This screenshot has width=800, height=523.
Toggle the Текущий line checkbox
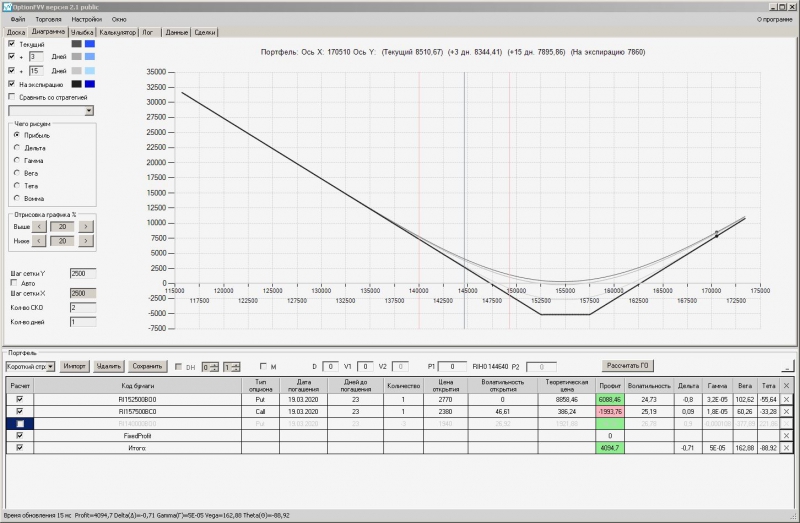12,44
